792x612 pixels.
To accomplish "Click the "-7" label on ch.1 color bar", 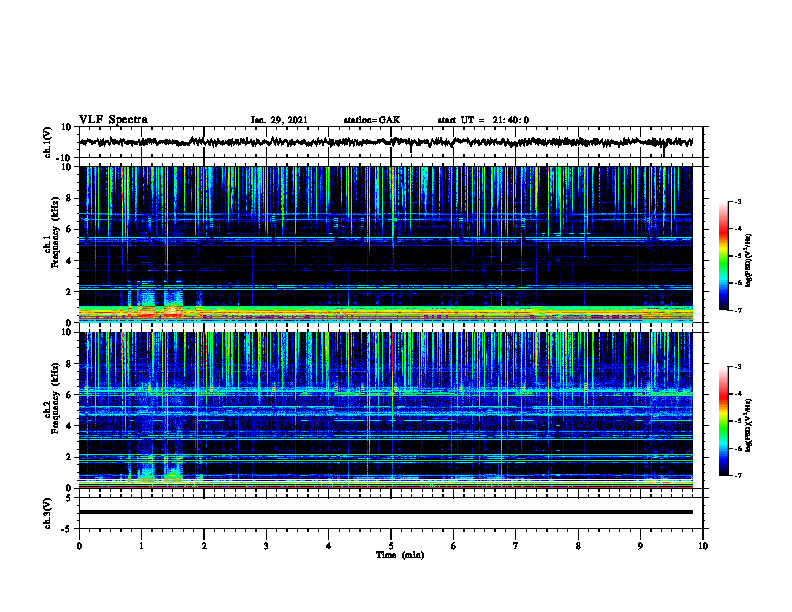I will [738, 310].
